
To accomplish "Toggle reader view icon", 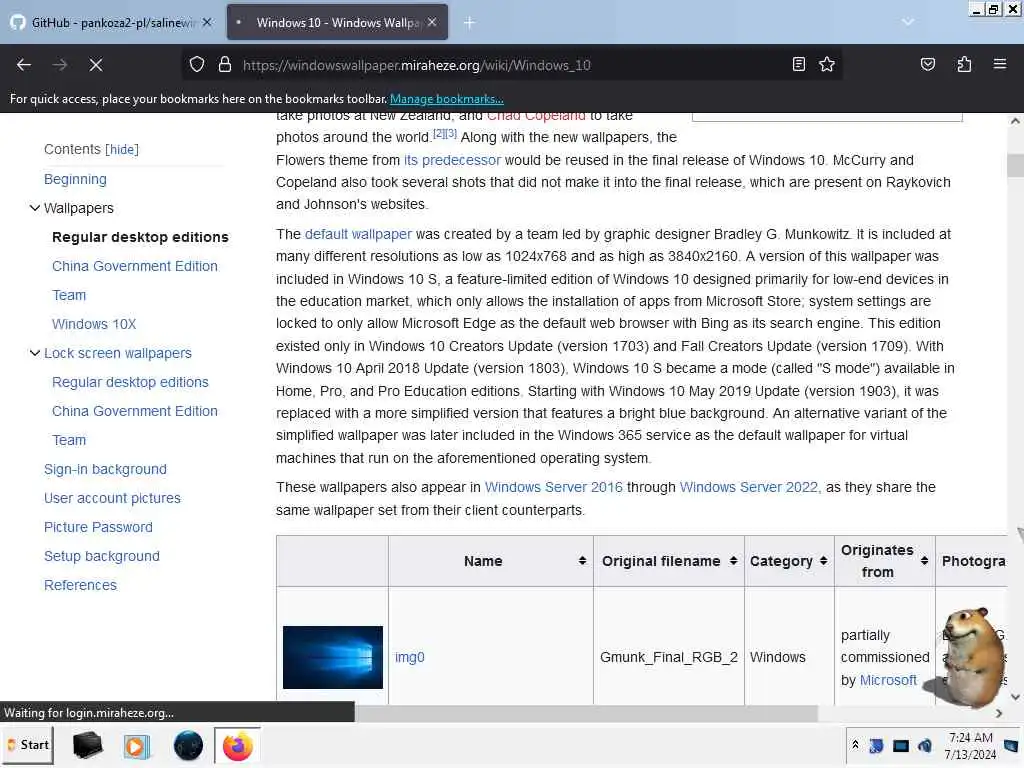I will tap(798, 64).
